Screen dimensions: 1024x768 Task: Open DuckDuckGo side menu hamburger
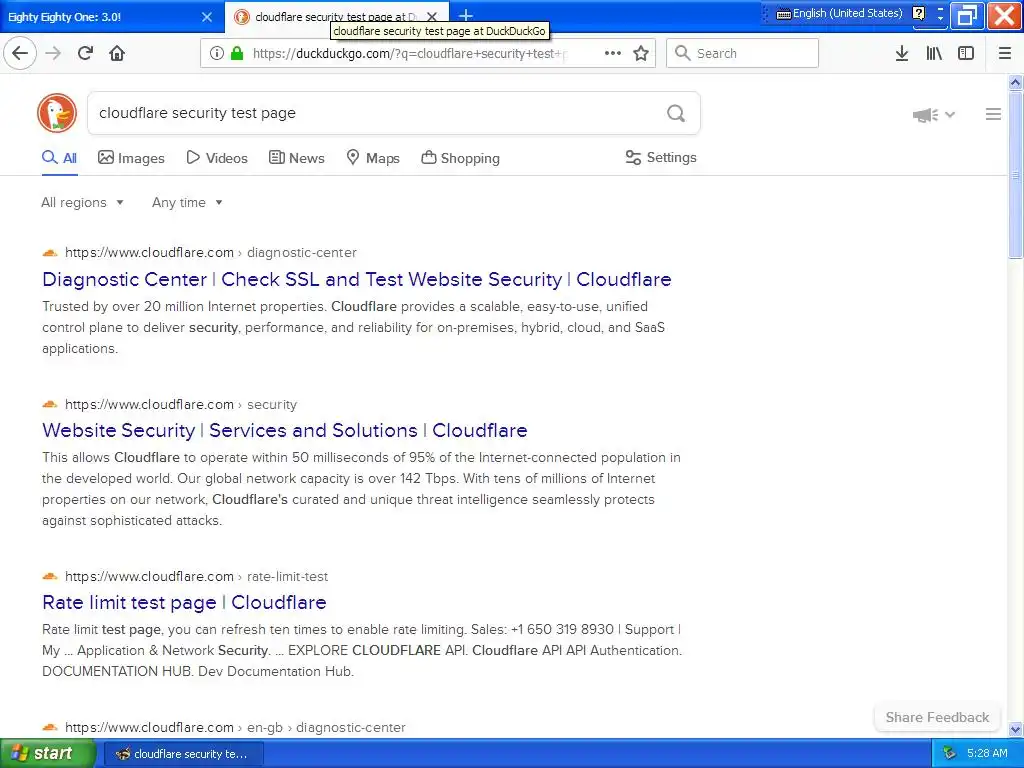pos(993,114)
